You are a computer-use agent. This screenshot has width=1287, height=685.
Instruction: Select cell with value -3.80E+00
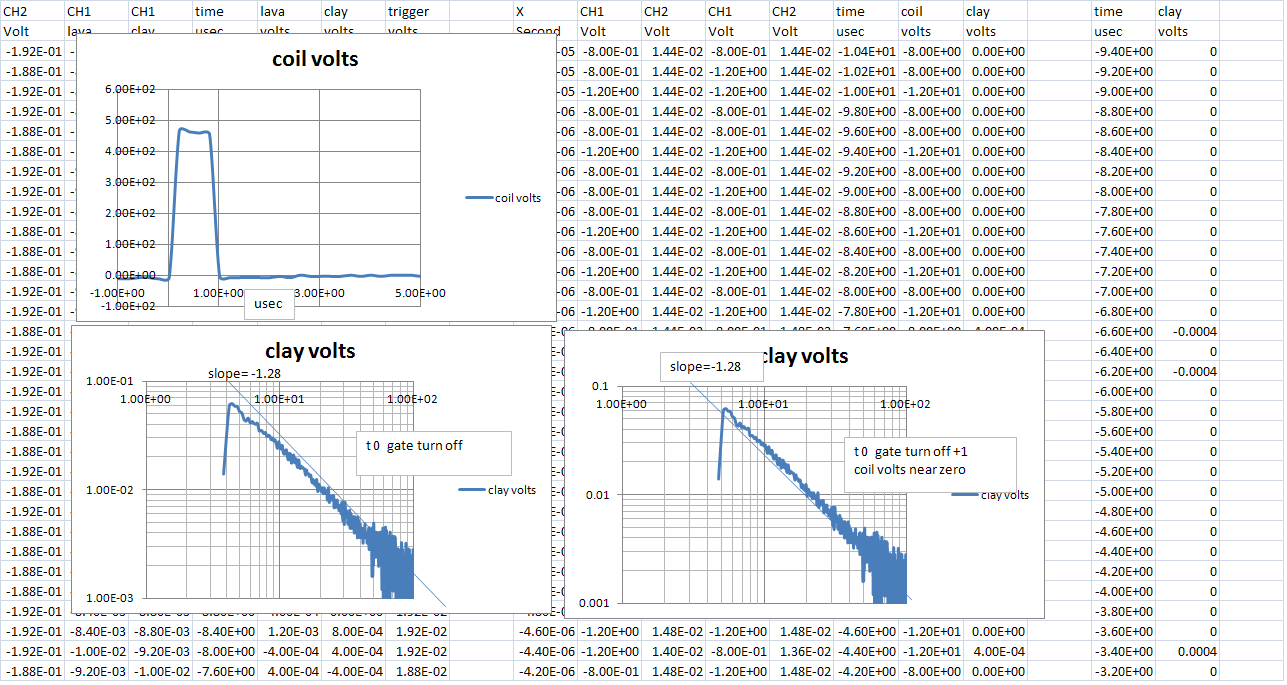click(x=1124, y=611)
